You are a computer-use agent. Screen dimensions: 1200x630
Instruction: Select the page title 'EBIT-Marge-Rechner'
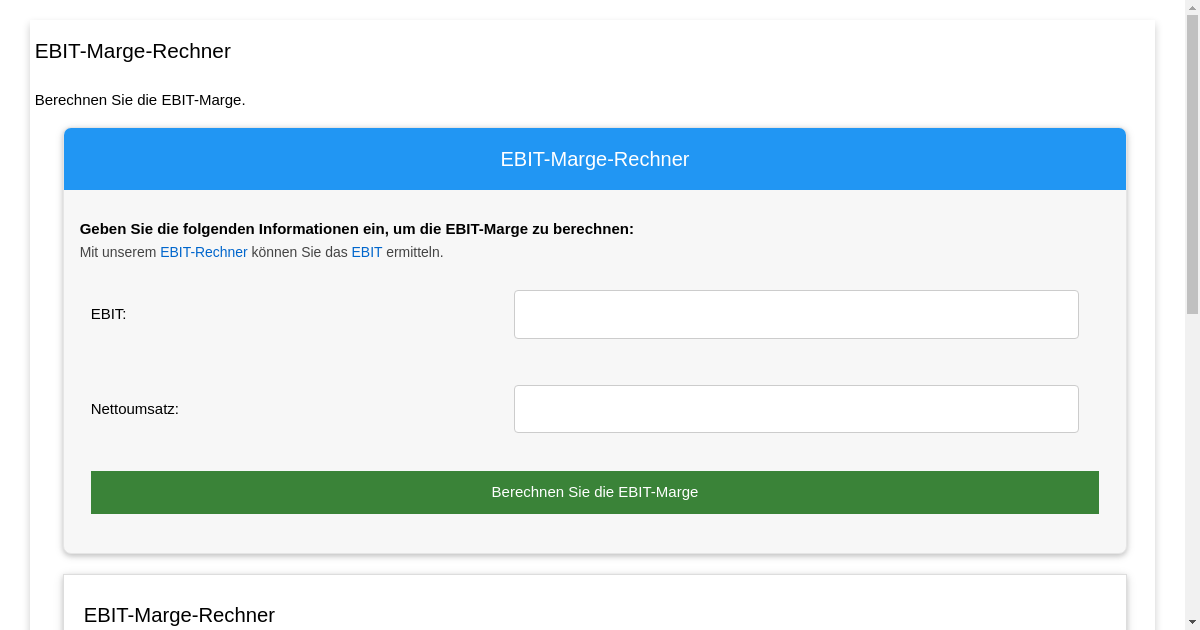click(133, 51)
